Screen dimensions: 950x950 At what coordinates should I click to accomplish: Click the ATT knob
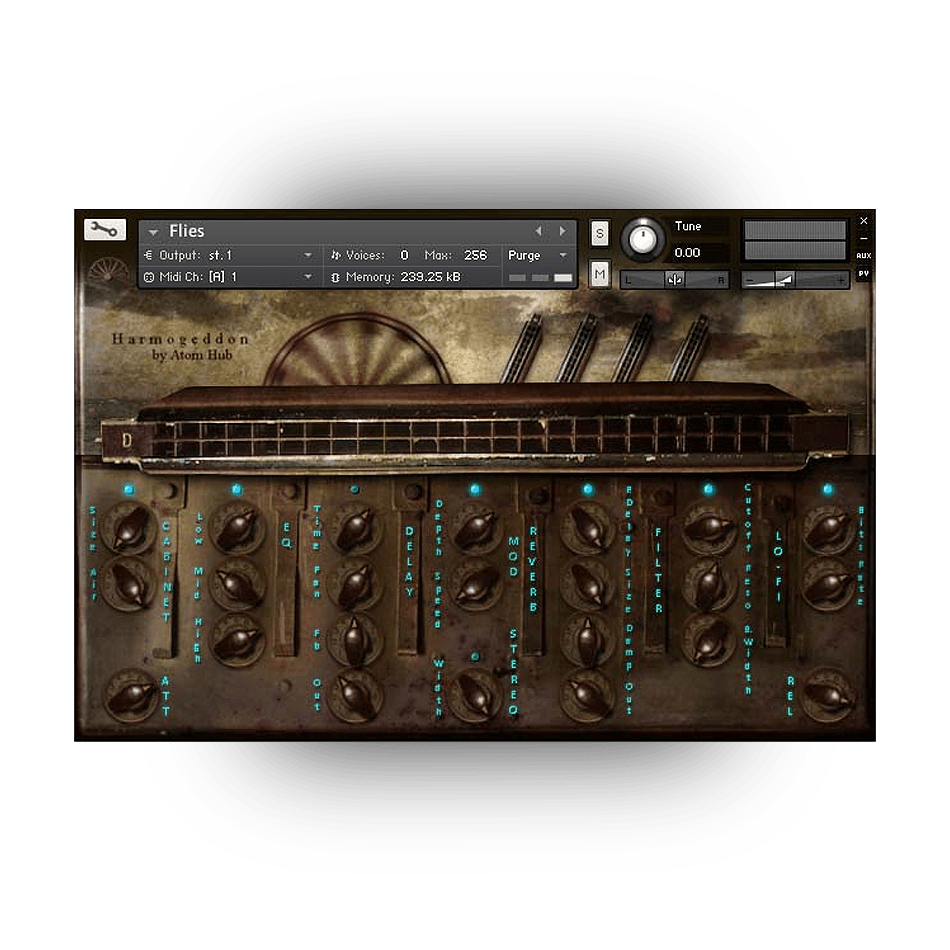130,695
